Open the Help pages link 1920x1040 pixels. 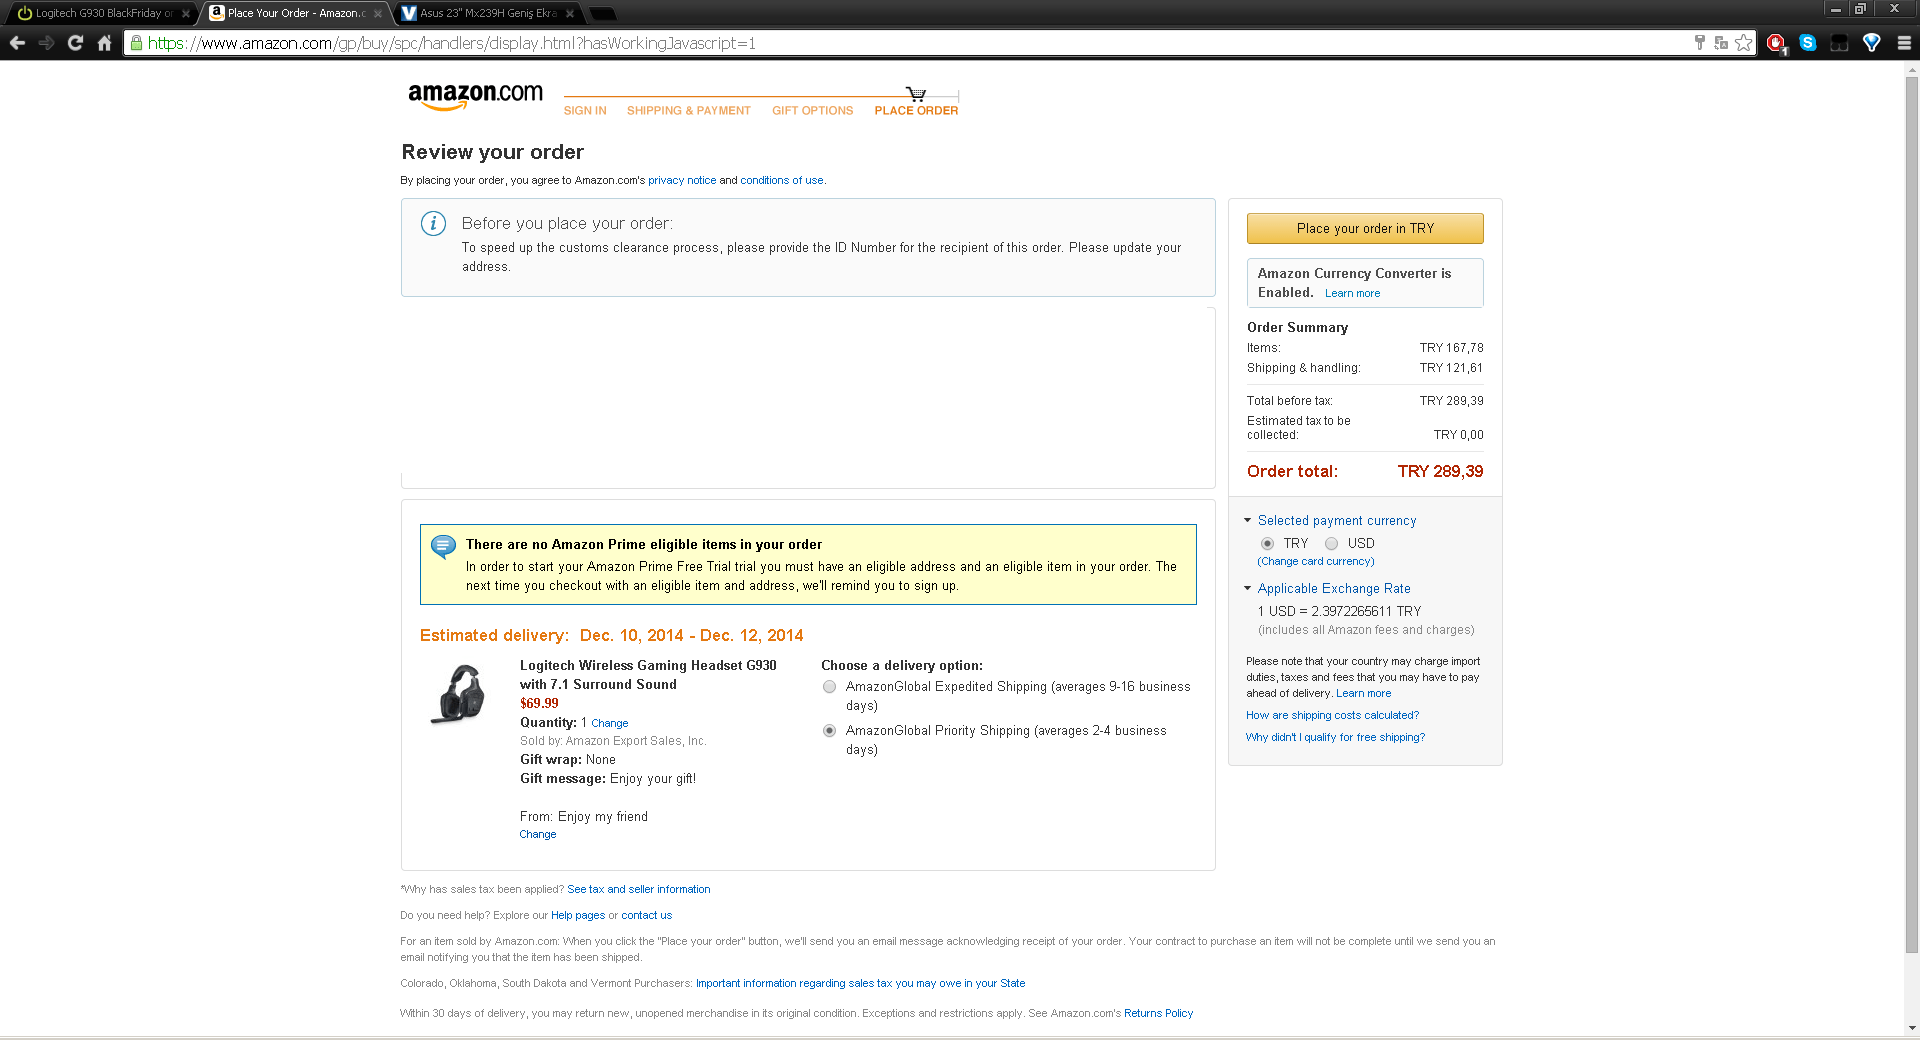tap(578, 916)
